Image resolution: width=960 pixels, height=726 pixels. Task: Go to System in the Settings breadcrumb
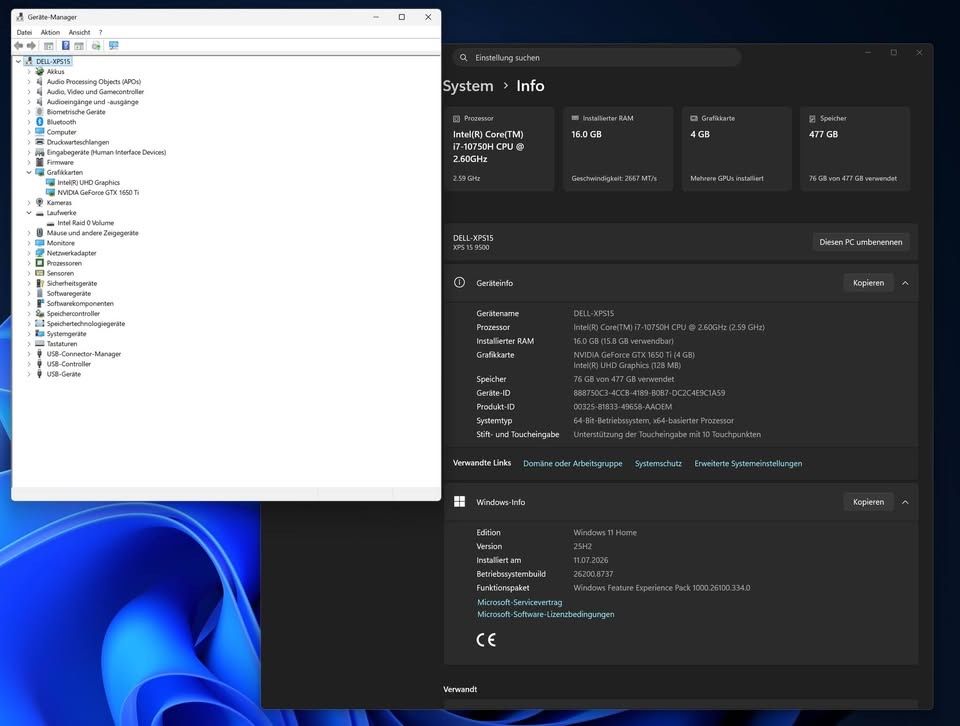pos(468,86)
